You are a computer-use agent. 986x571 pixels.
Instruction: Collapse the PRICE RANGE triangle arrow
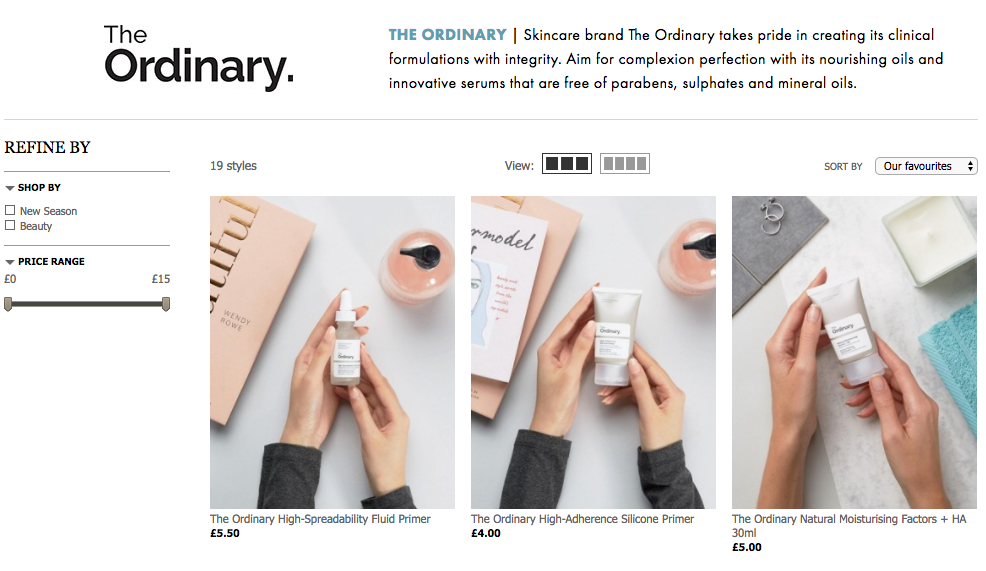9,262
